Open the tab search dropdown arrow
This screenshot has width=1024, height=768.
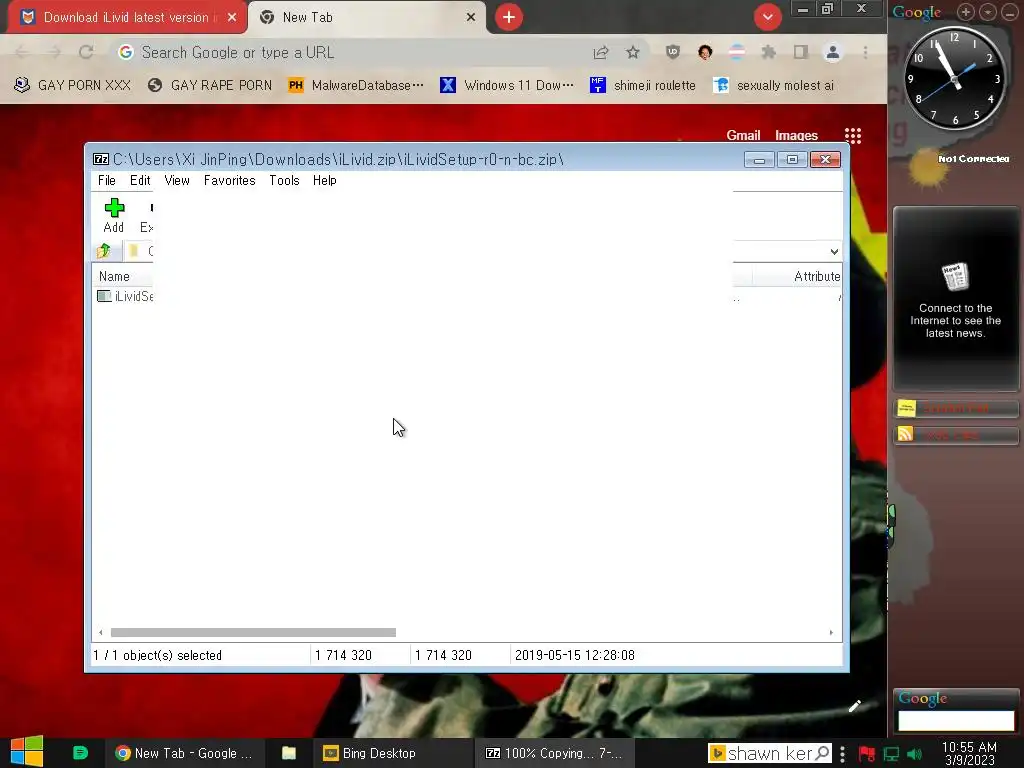pyautogui.click(x=767, y=17)
